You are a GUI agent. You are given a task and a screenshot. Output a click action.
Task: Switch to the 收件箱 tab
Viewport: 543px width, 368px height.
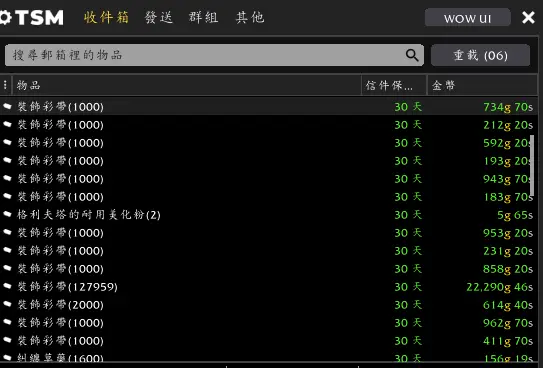[x=106, y=17]
